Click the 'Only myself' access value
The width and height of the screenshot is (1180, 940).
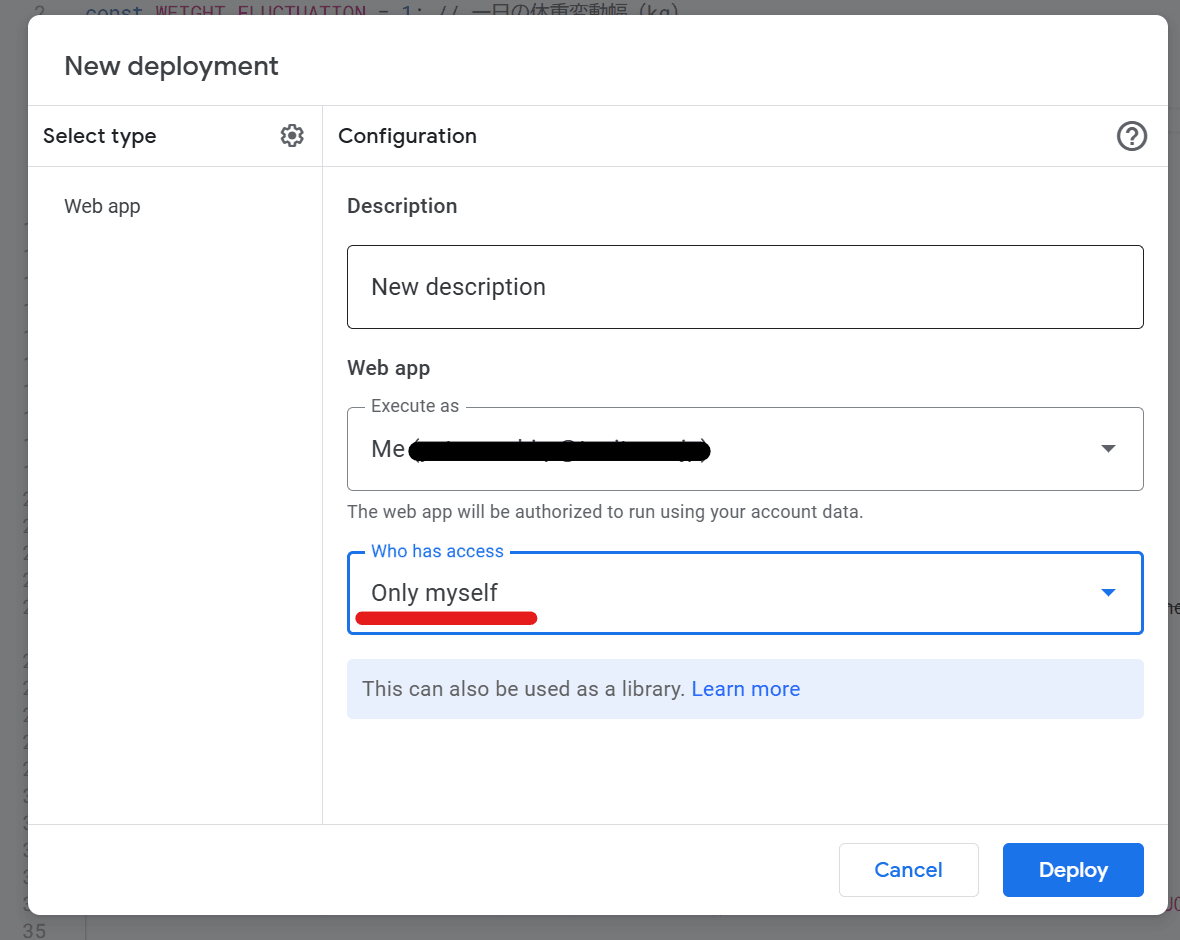tap(434, 593)
